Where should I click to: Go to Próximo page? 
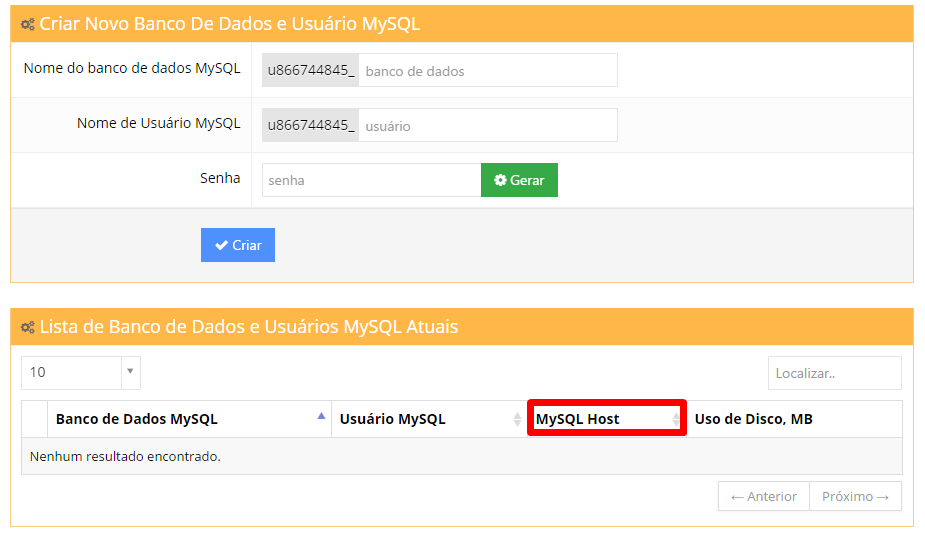pyautogui.click(x=855, y=496)
